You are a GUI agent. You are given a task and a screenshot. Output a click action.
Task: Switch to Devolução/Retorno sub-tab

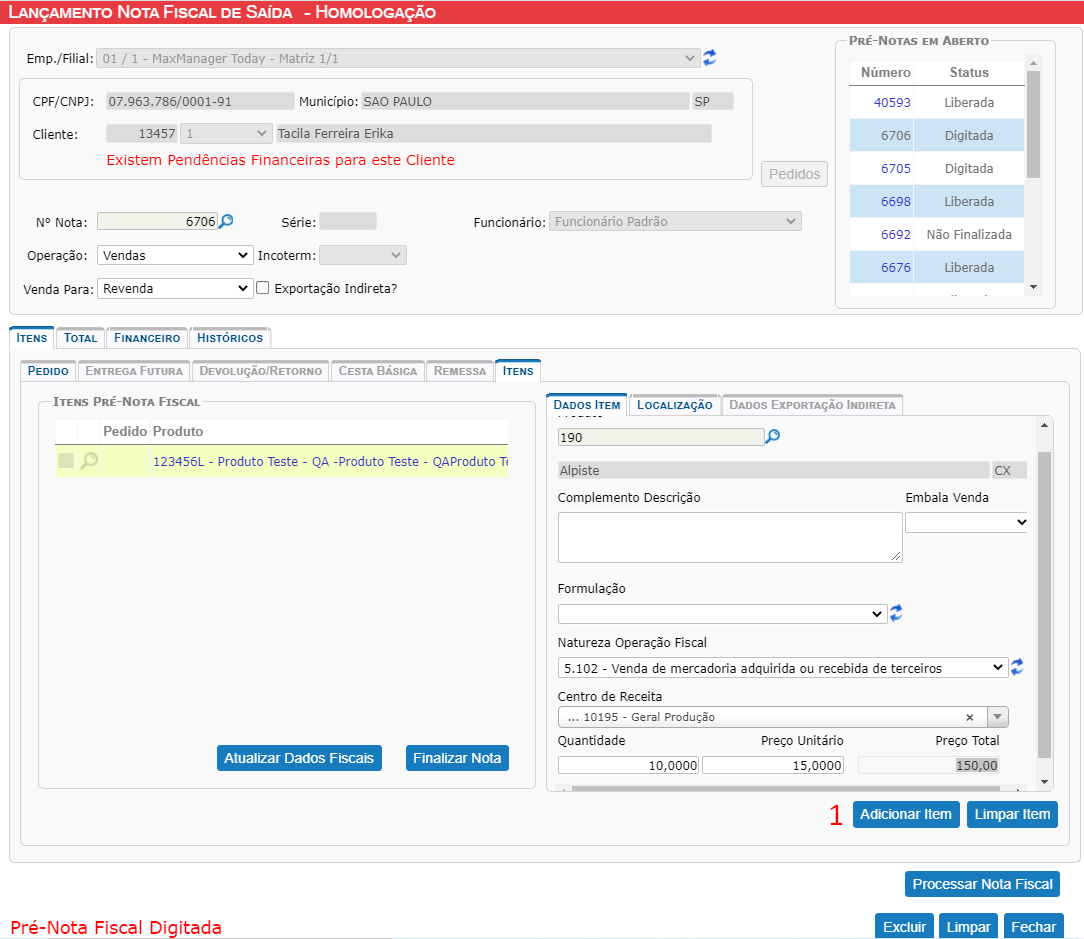261,371
